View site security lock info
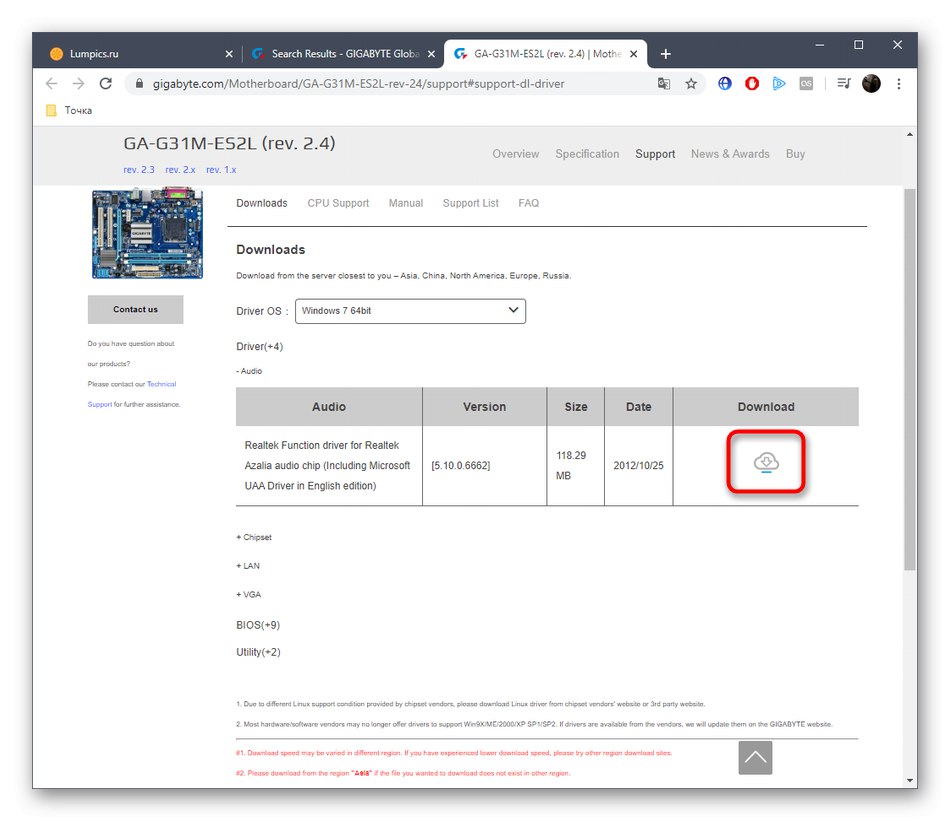This screenshot has height=821, width=950. pos(139,84)
